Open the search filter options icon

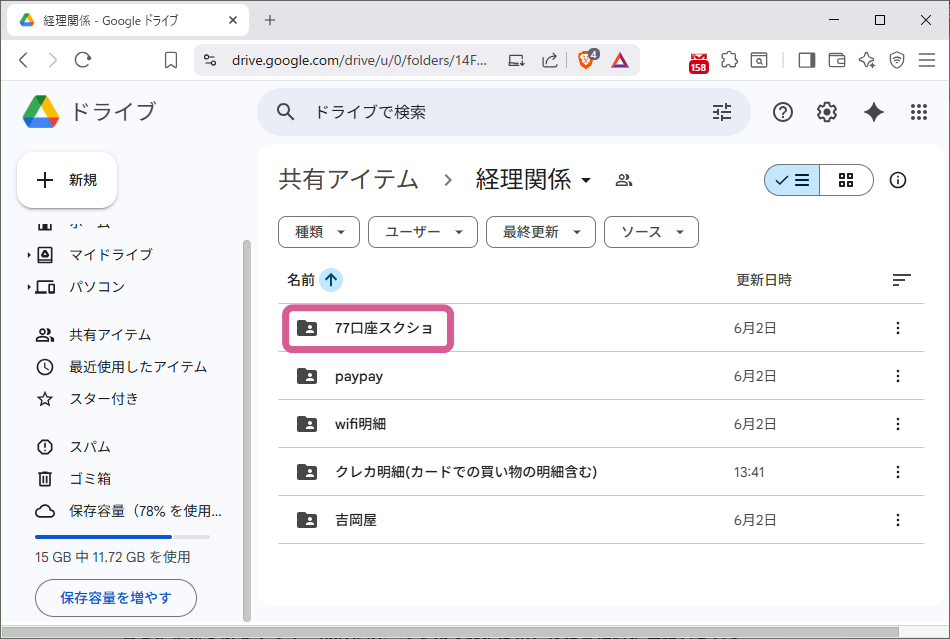click(x=722, y=112)
